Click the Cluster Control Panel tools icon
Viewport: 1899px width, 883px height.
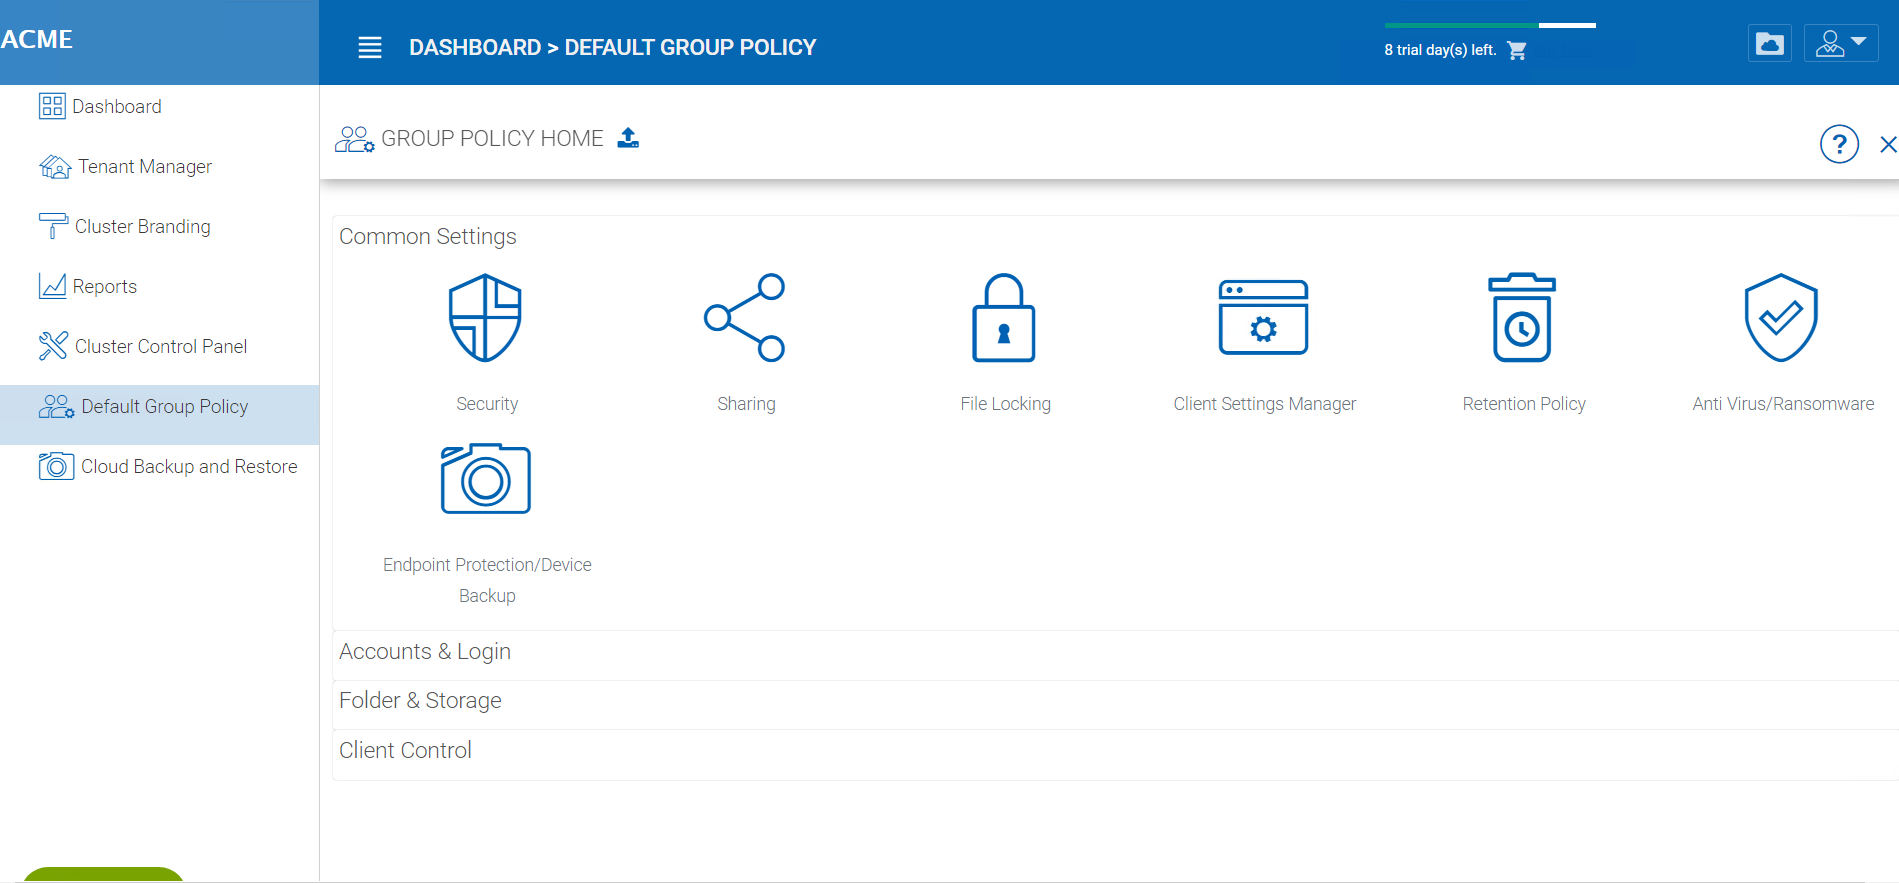coord(53,346)
